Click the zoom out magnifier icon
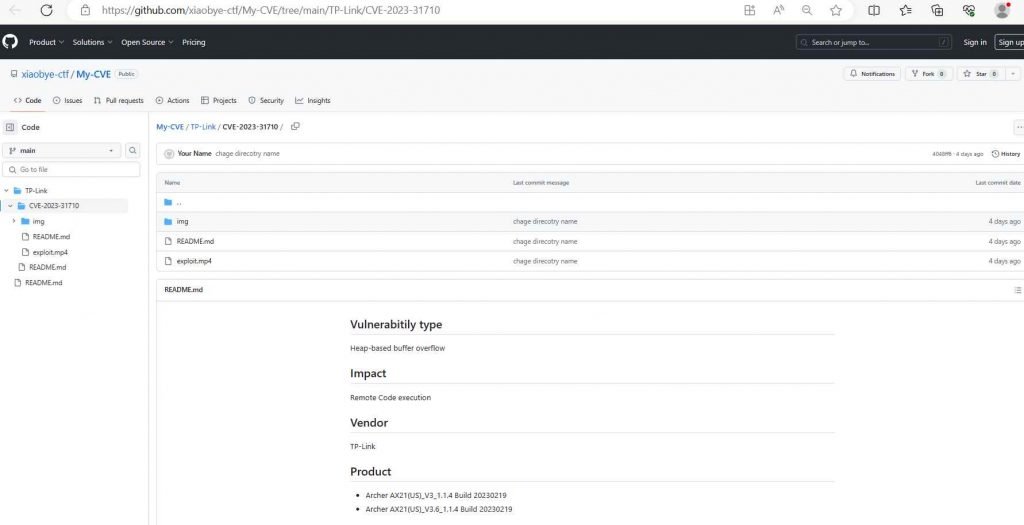 [807, 10]
